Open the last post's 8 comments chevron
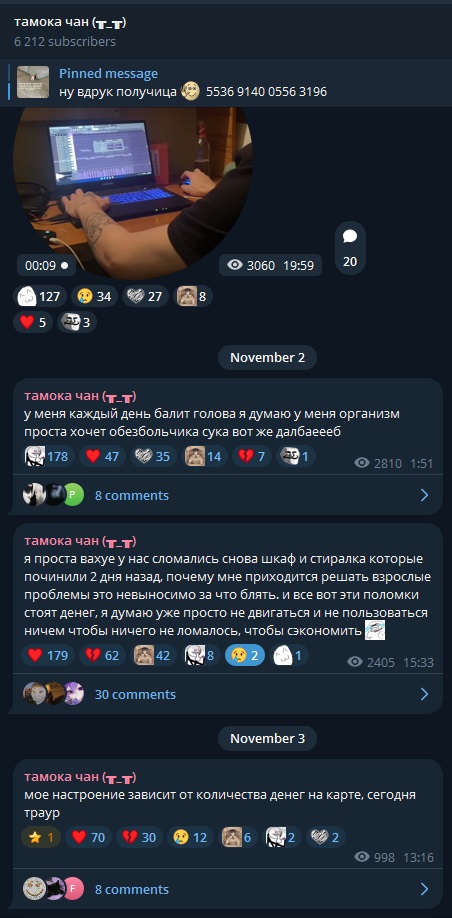 point(424,889)
